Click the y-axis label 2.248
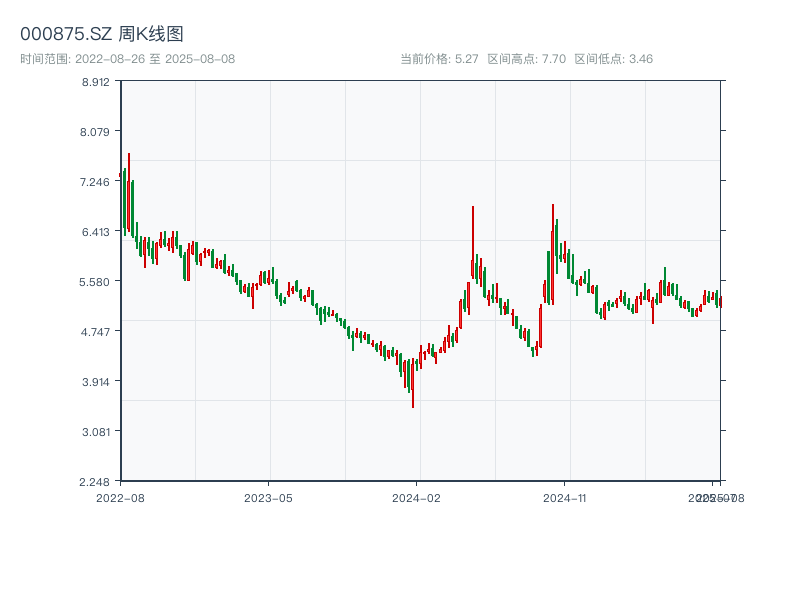The height and width of the screenshot is (600, 800). coord(95,482)
